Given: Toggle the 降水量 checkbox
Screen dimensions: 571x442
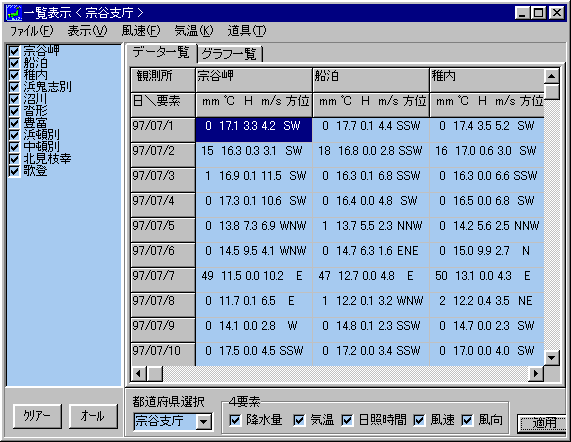Looking at the screenshot, I should click(x=235, y=420).
